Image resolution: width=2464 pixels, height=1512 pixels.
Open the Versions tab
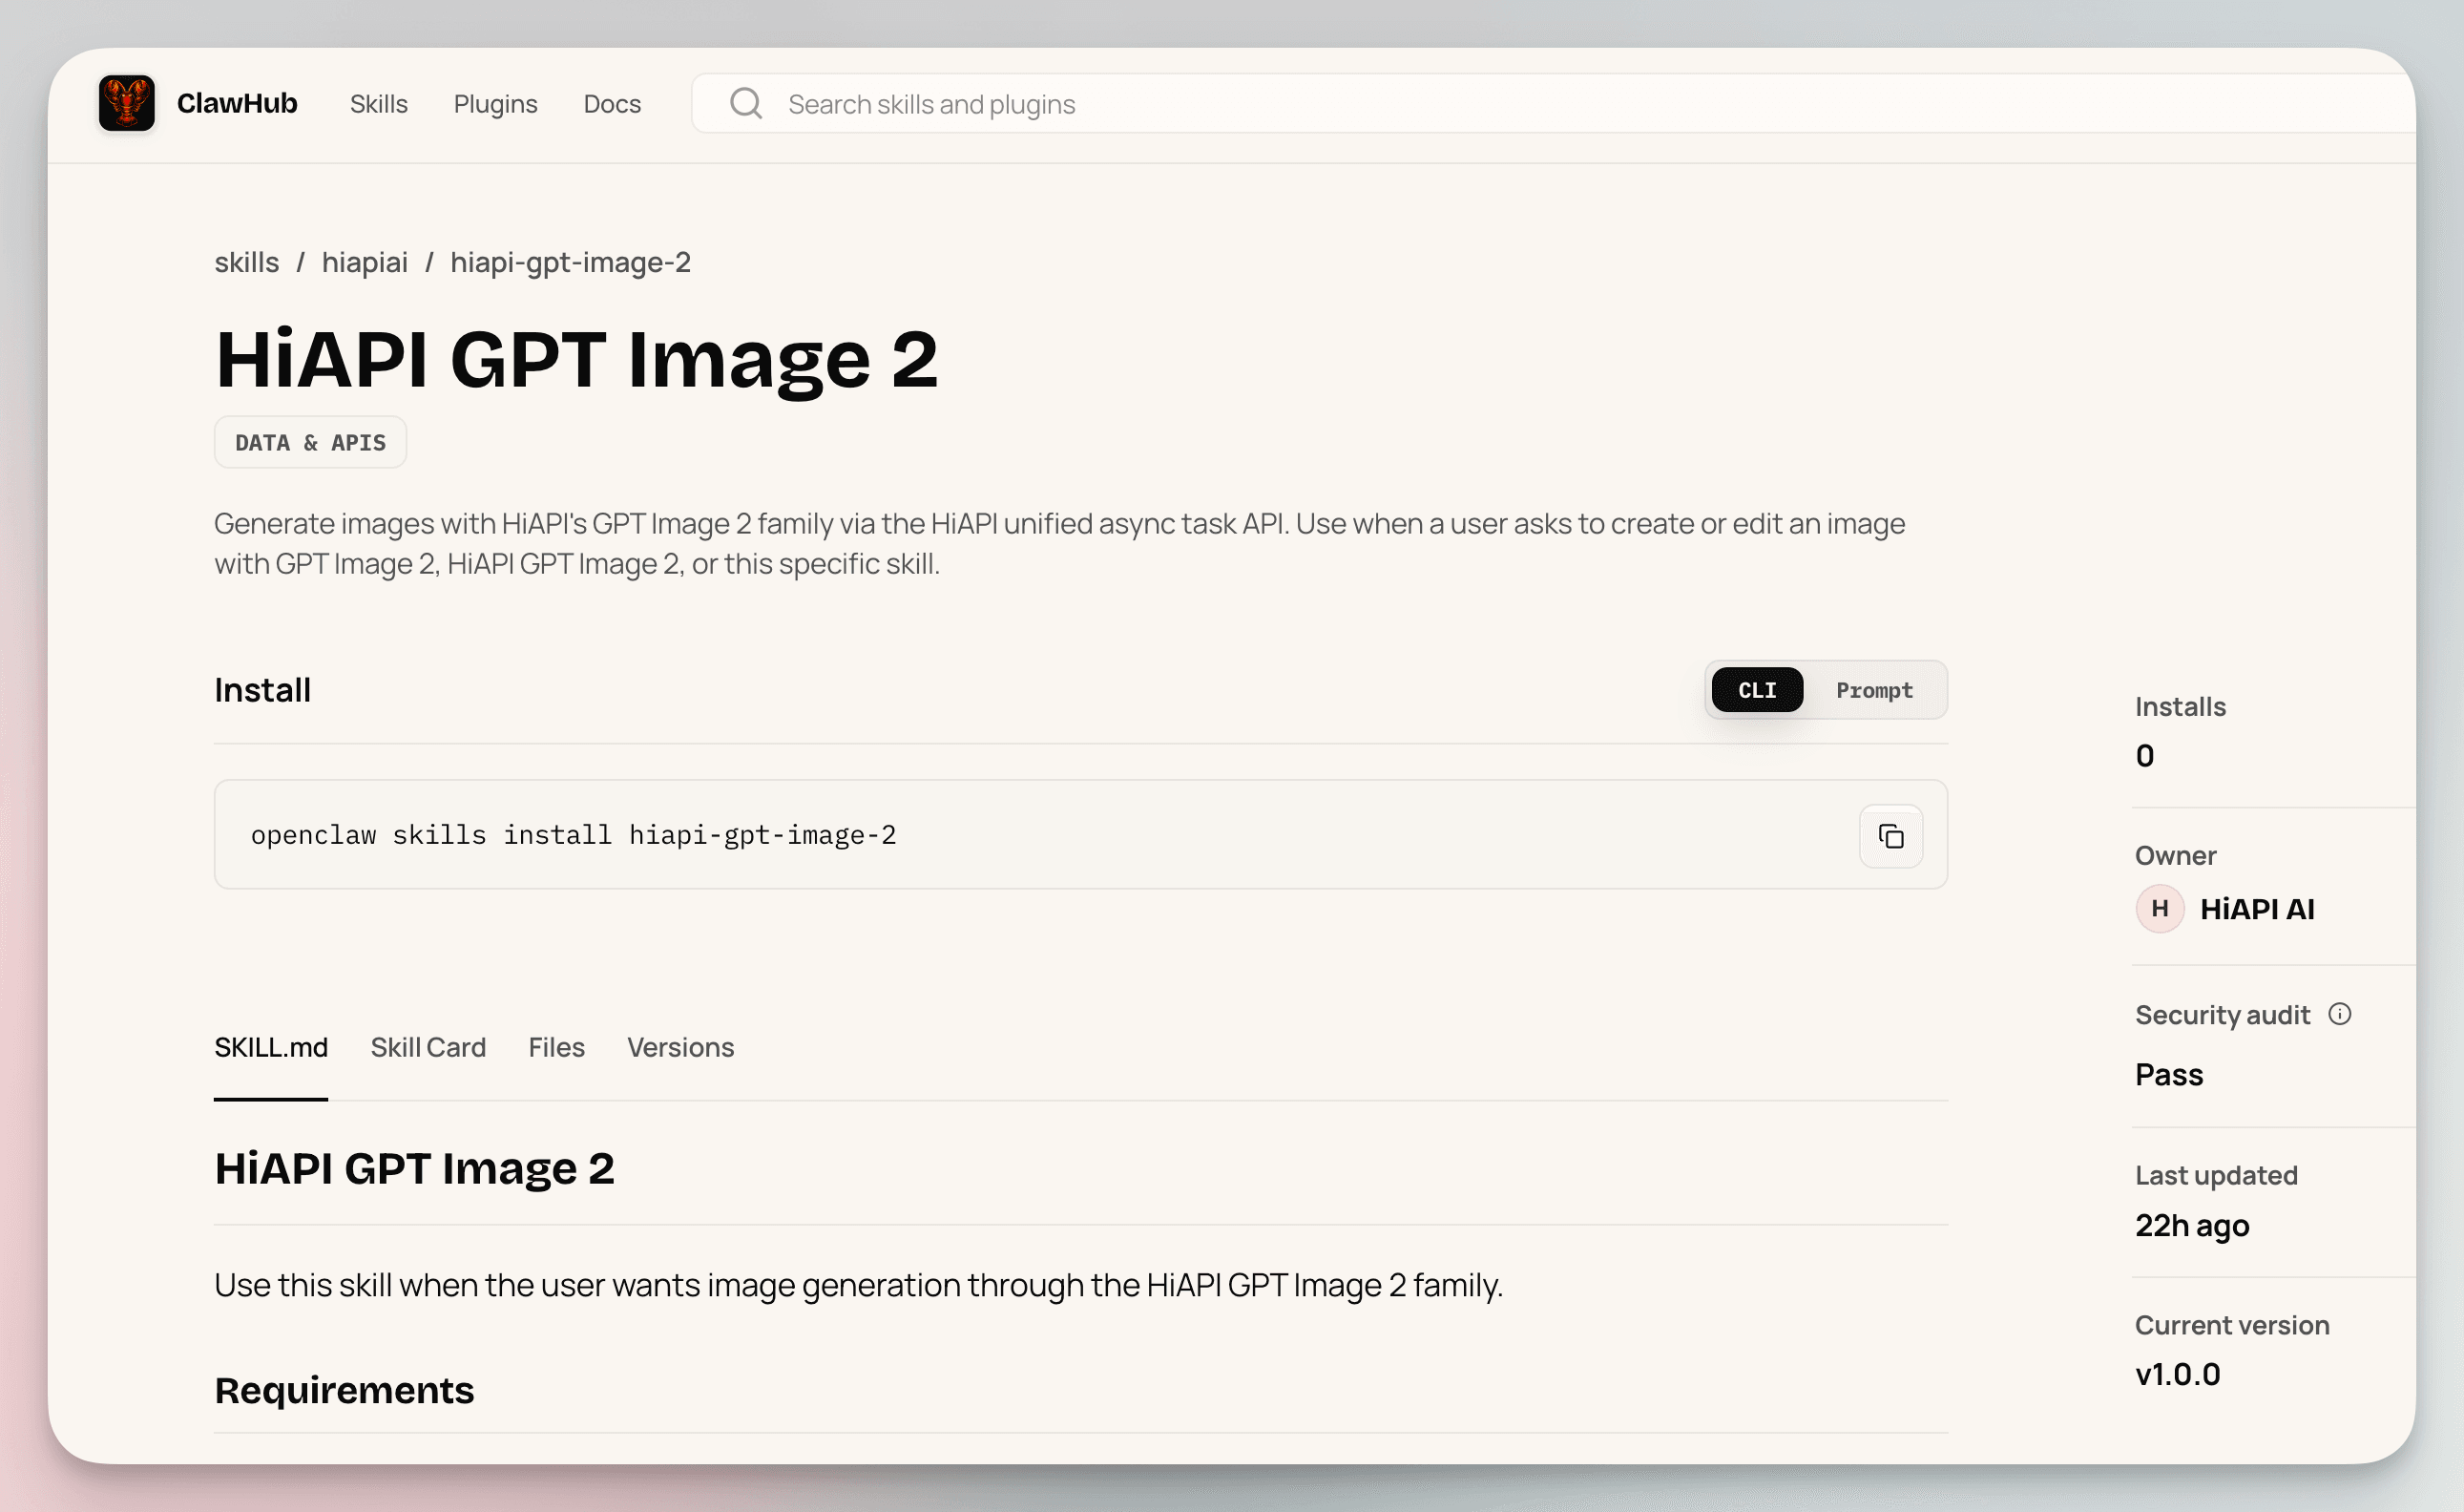[x=680, y=1047]
